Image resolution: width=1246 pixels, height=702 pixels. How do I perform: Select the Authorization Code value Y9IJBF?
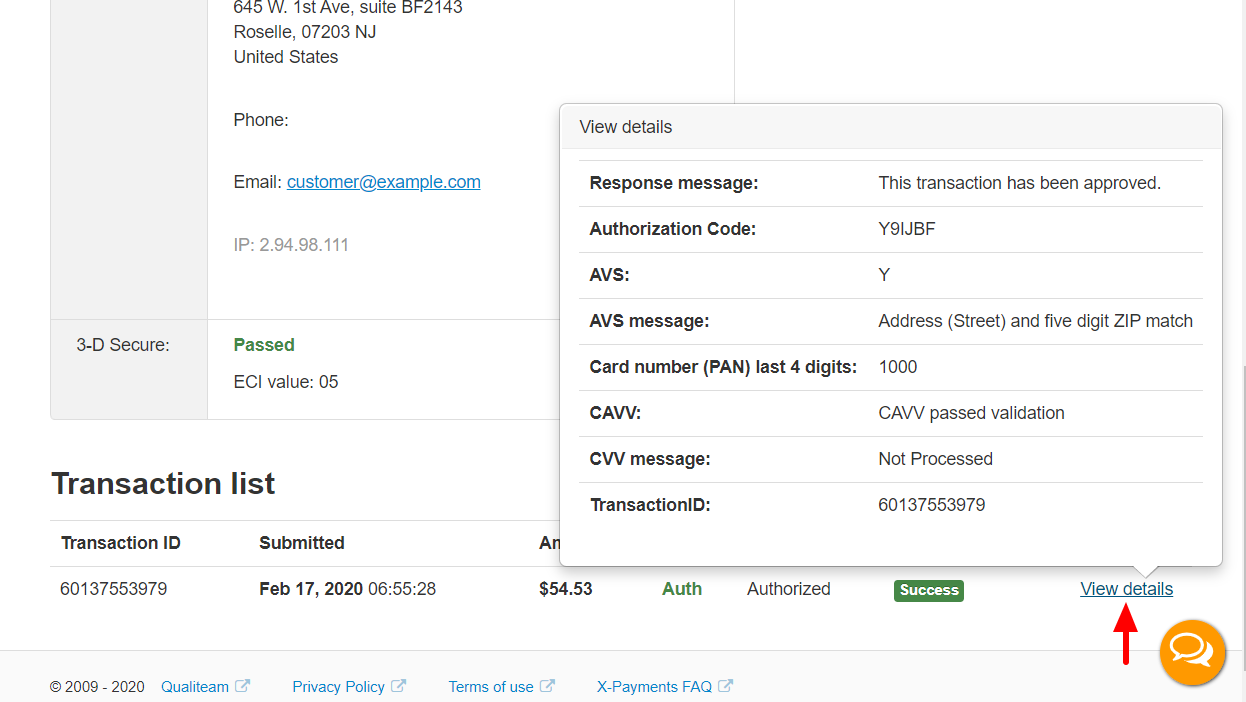pos(907,229)
